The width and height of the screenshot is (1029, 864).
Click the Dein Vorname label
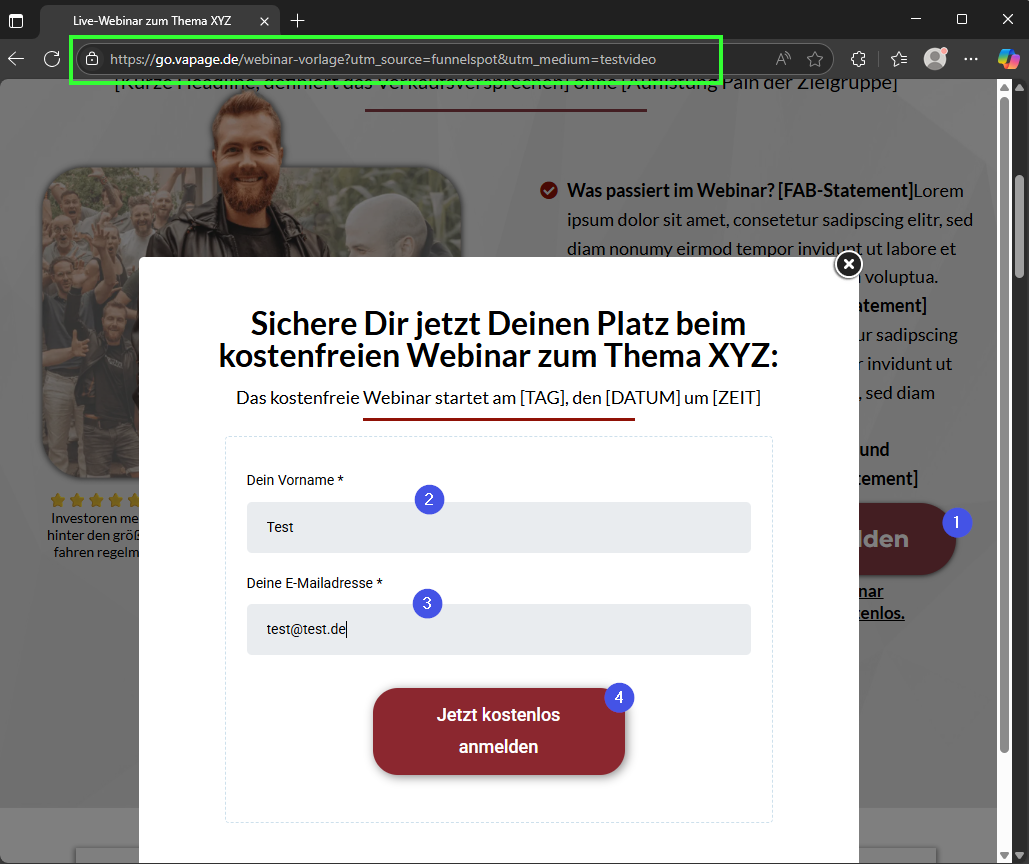point(295,480)
